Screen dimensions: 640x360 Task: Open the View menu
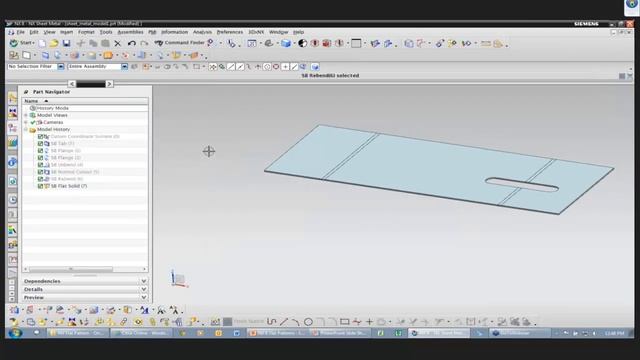pyautogui.click(x=49, y=32)
